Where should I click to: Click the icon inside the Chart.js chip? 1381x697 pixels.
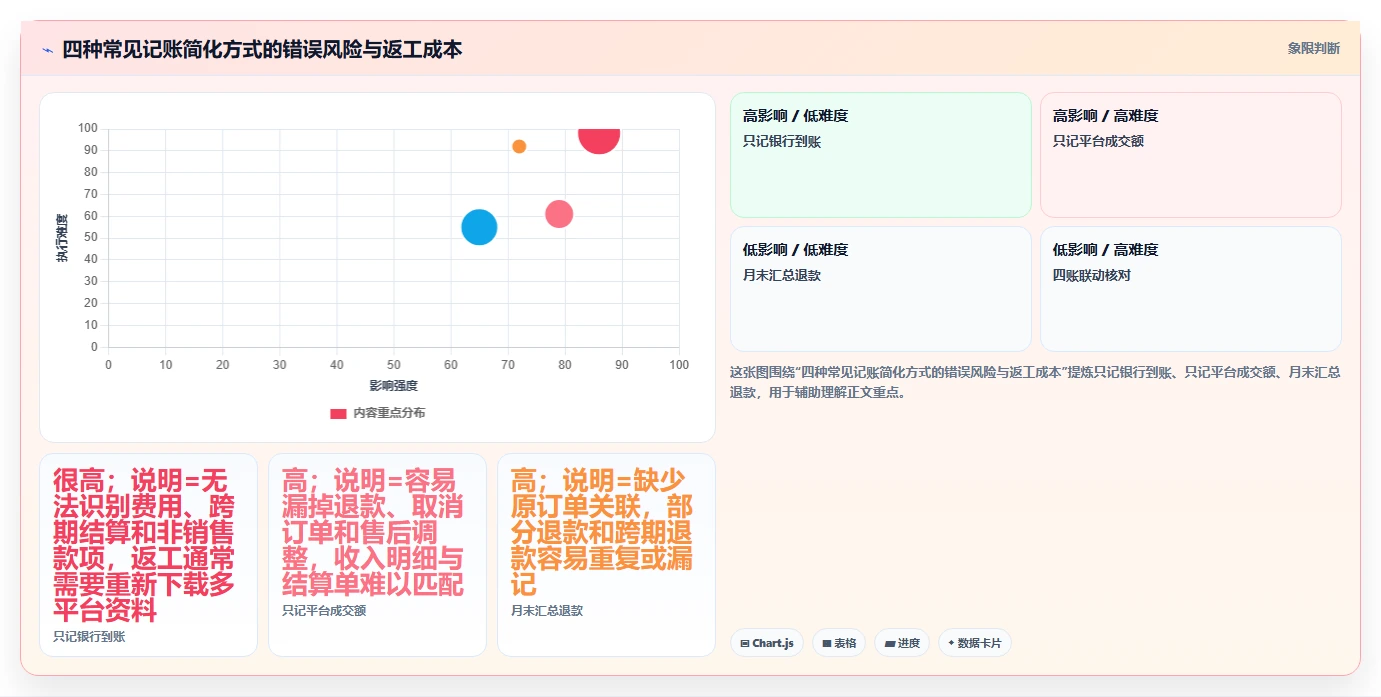coord(745,644)
